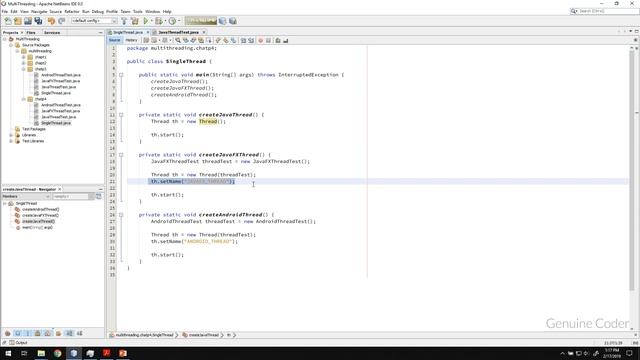The width and height of the screenshot is (640, 360).
Task: Collapse the createJavaThread method fold on line 11
Action: (121, 115)
